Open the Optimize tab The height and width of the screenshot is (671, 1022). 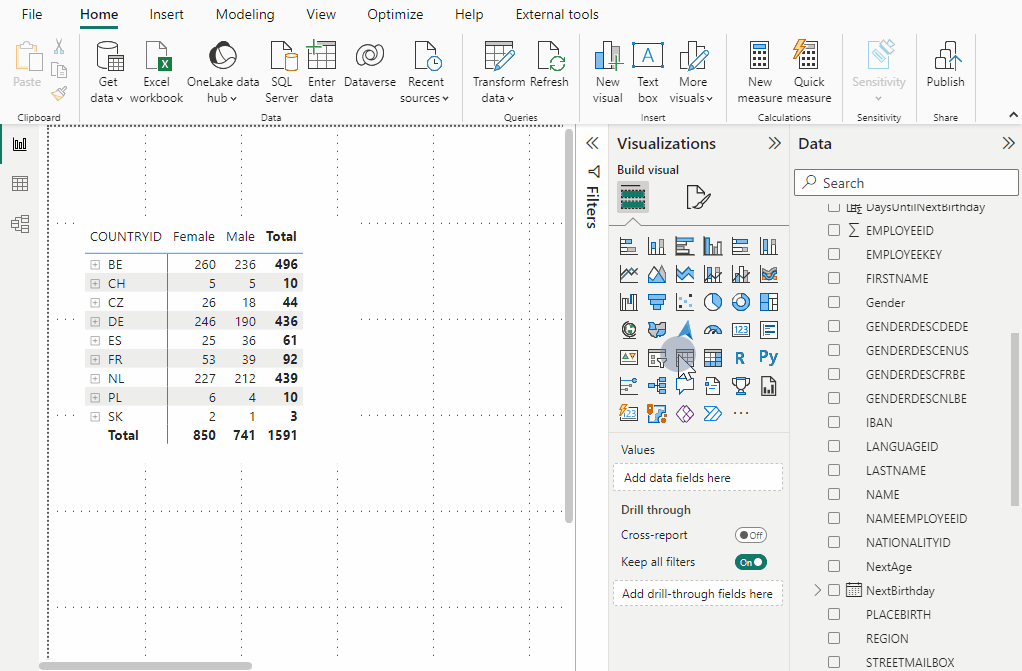395,14
